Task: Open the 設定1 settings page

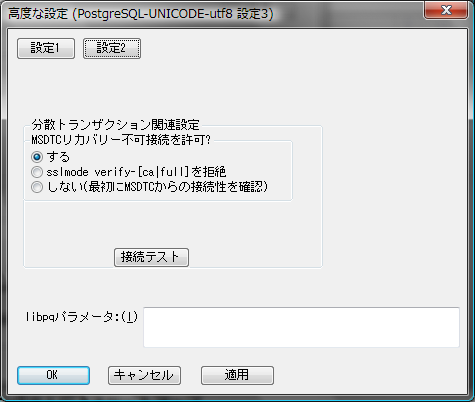Action: pyautogui.click(x=46, y=49)
